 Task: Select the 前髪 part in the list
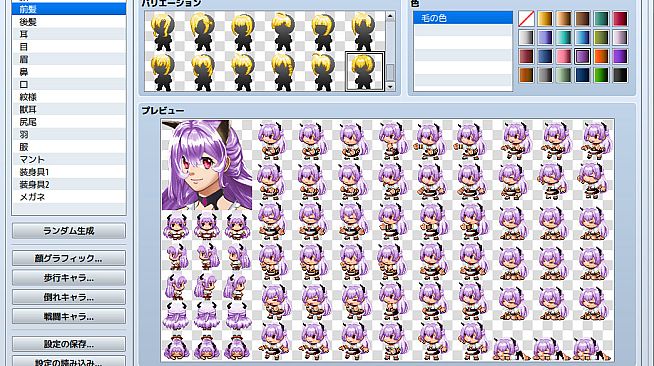click(69, 9)
